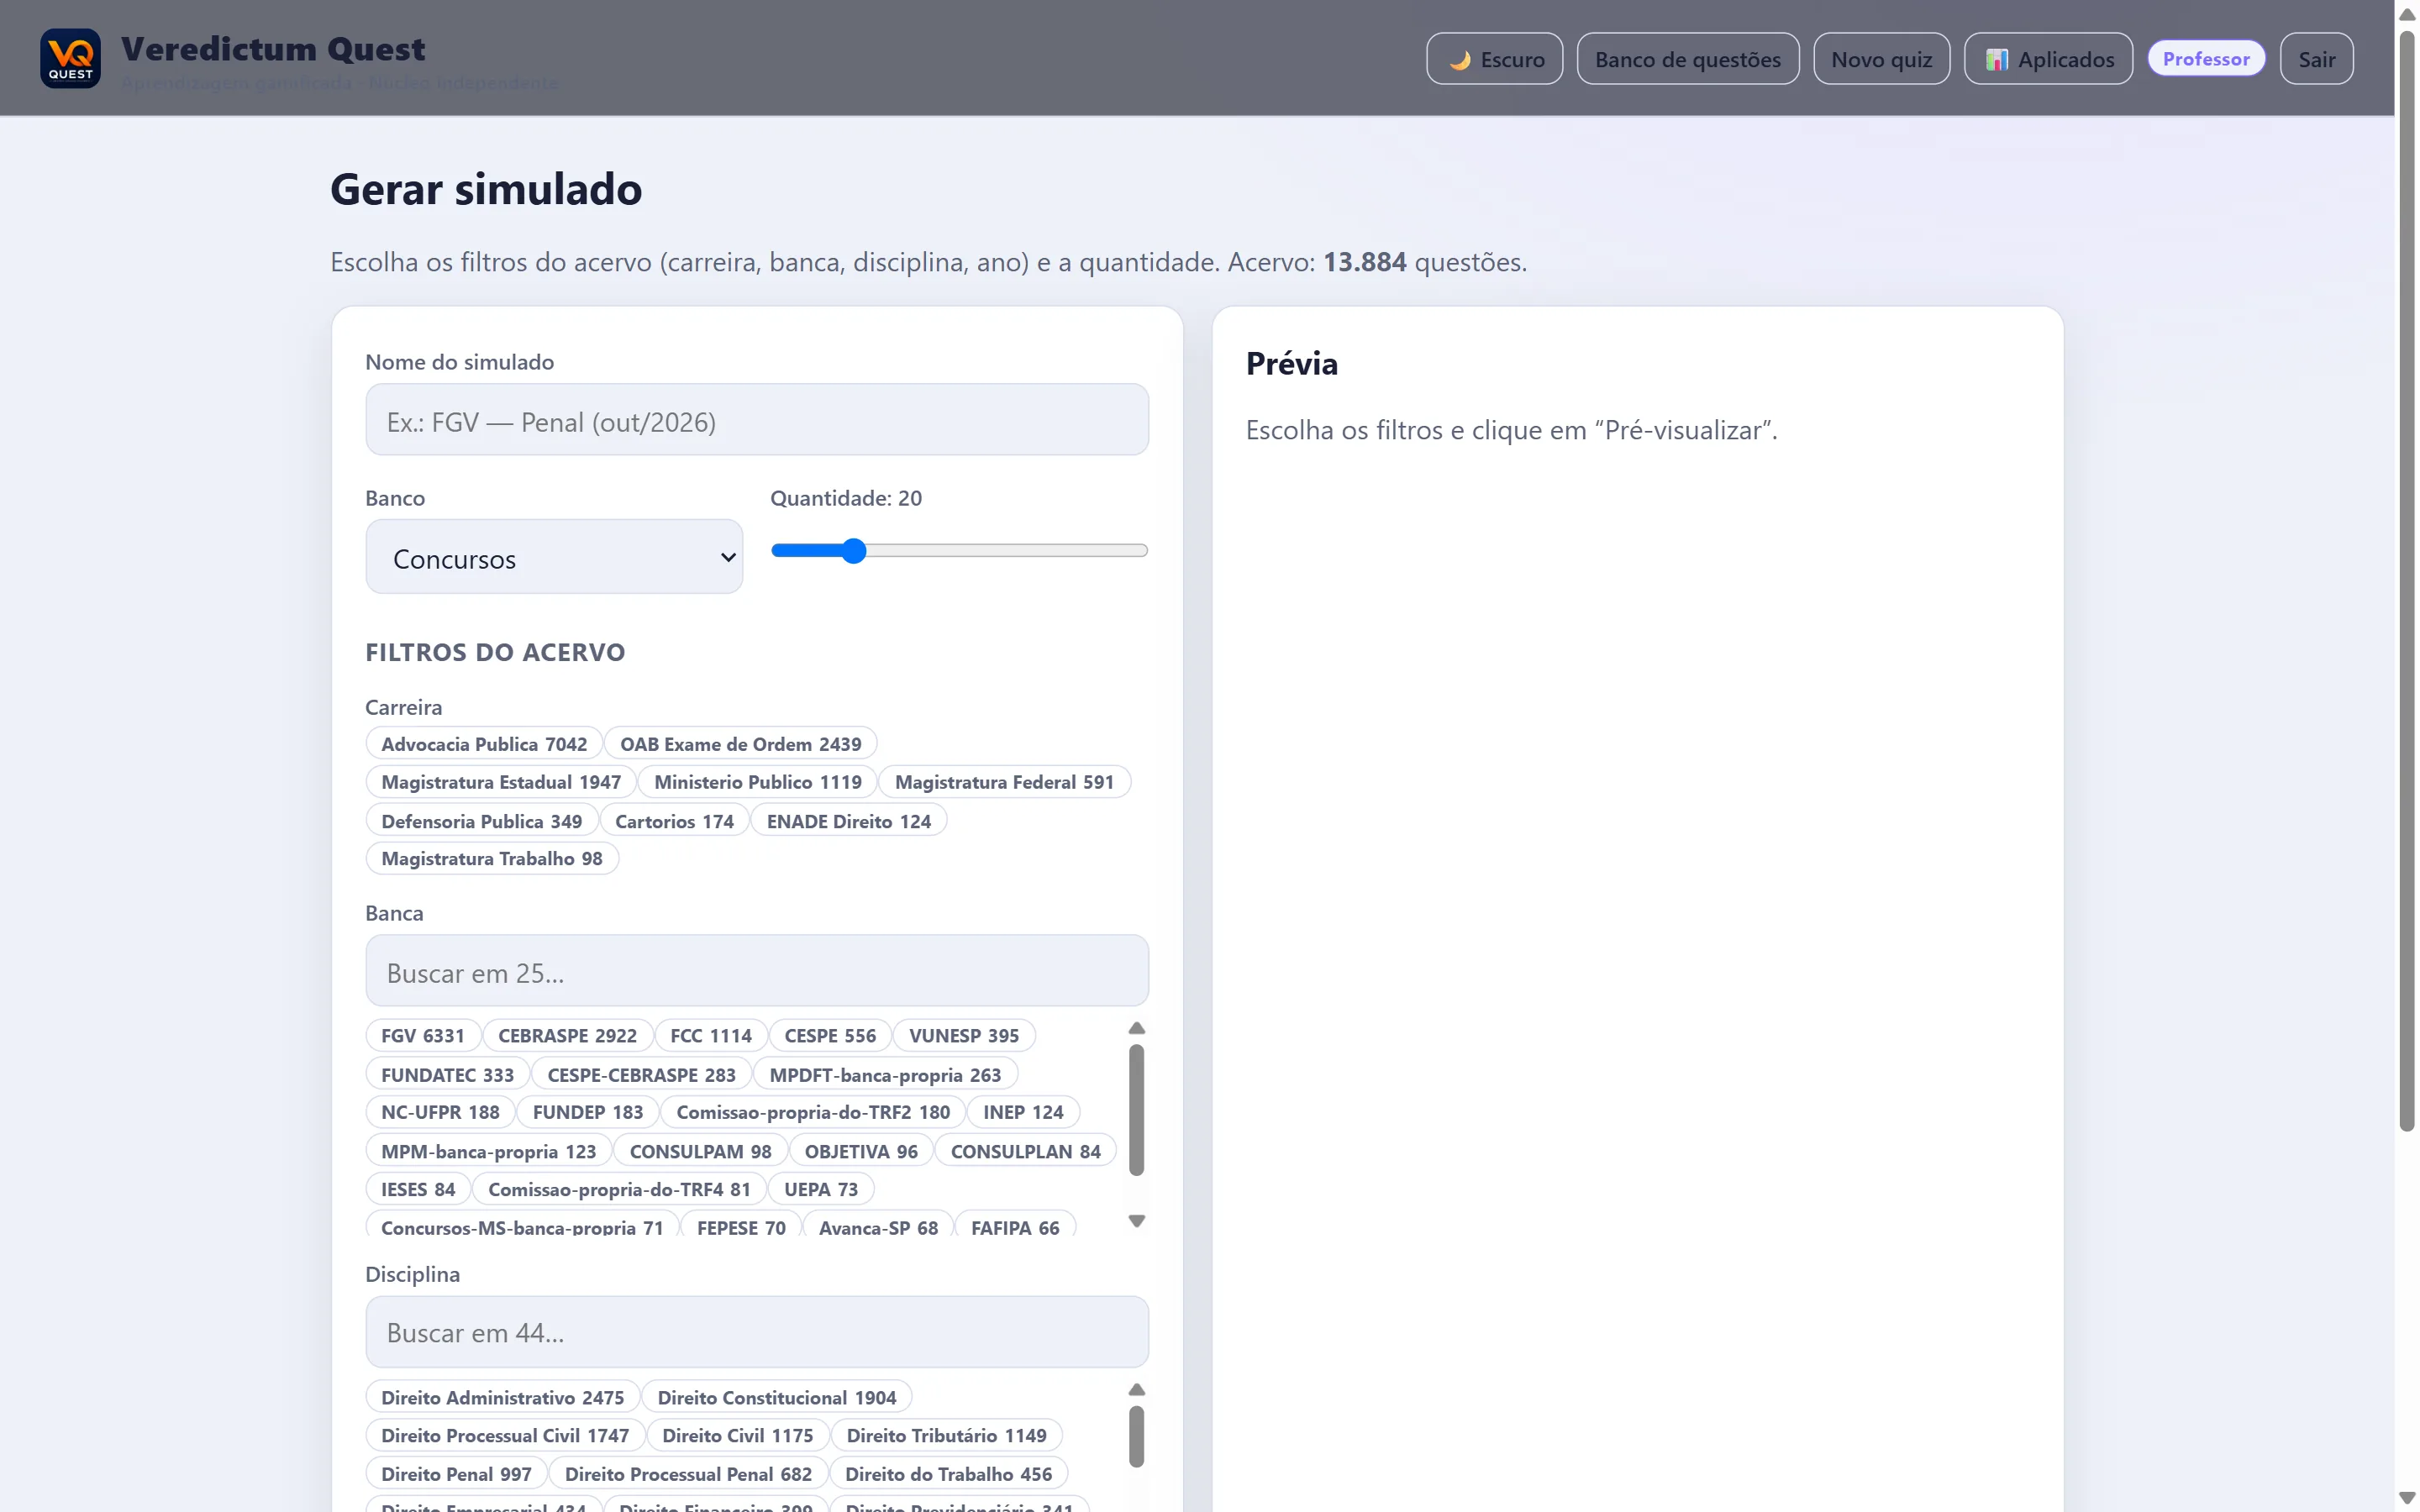The image size is (2420, 1512).
Task: Open the Banco dropdown showing Concursos
Action: point(554,557)
